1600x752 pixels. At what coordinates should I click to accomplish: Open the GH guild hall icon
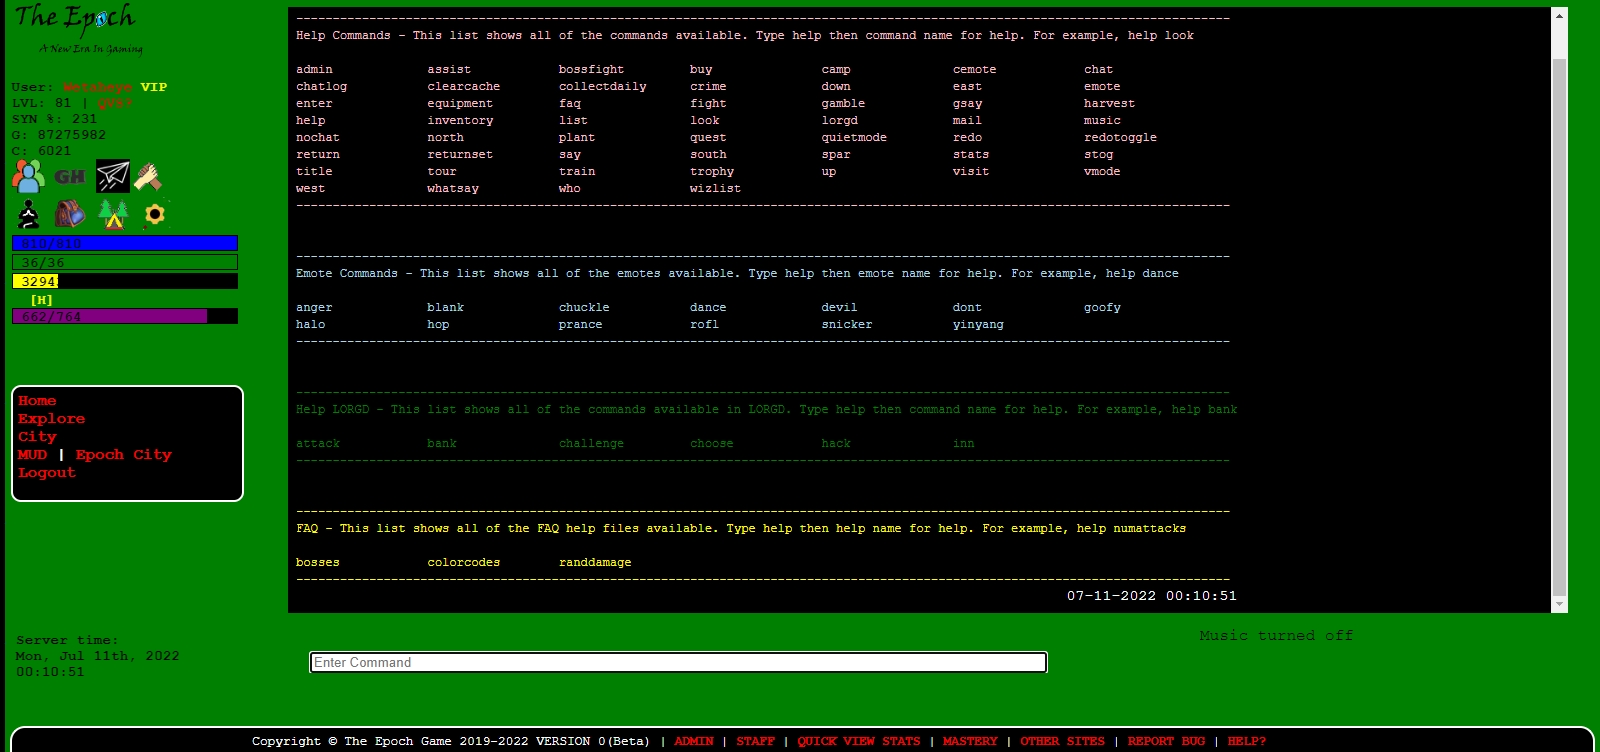point(70,177)
